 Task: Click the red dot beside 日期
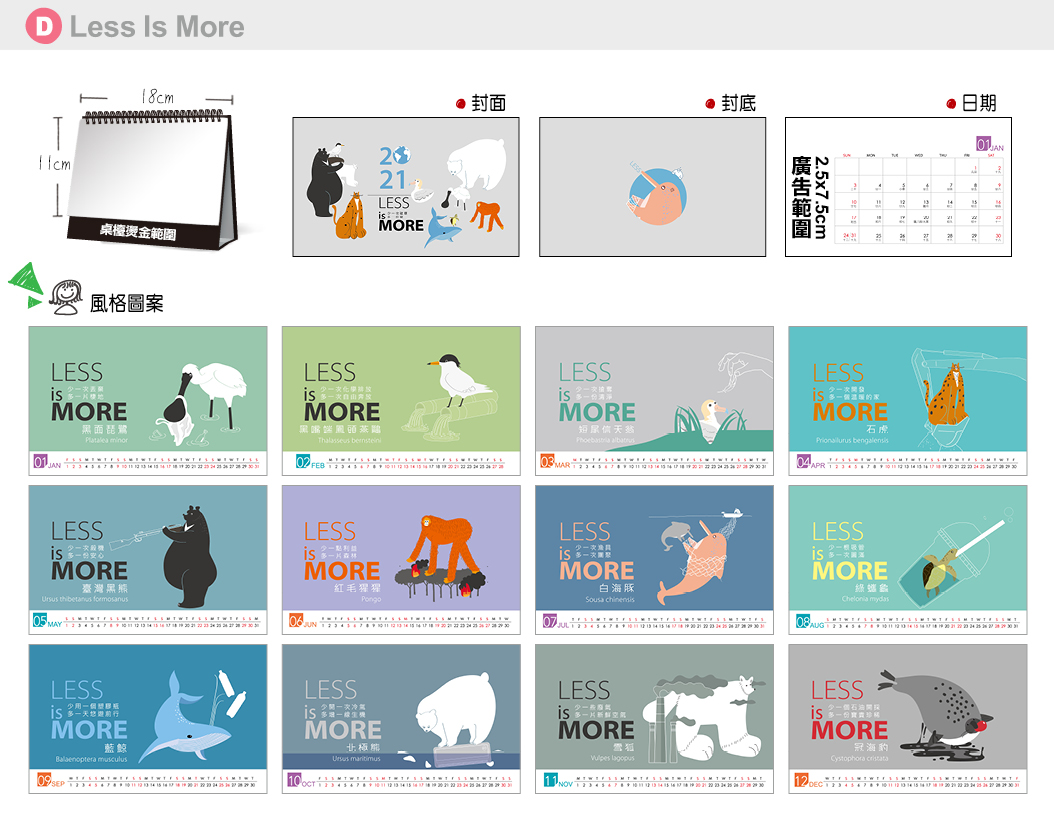[951, 104]
